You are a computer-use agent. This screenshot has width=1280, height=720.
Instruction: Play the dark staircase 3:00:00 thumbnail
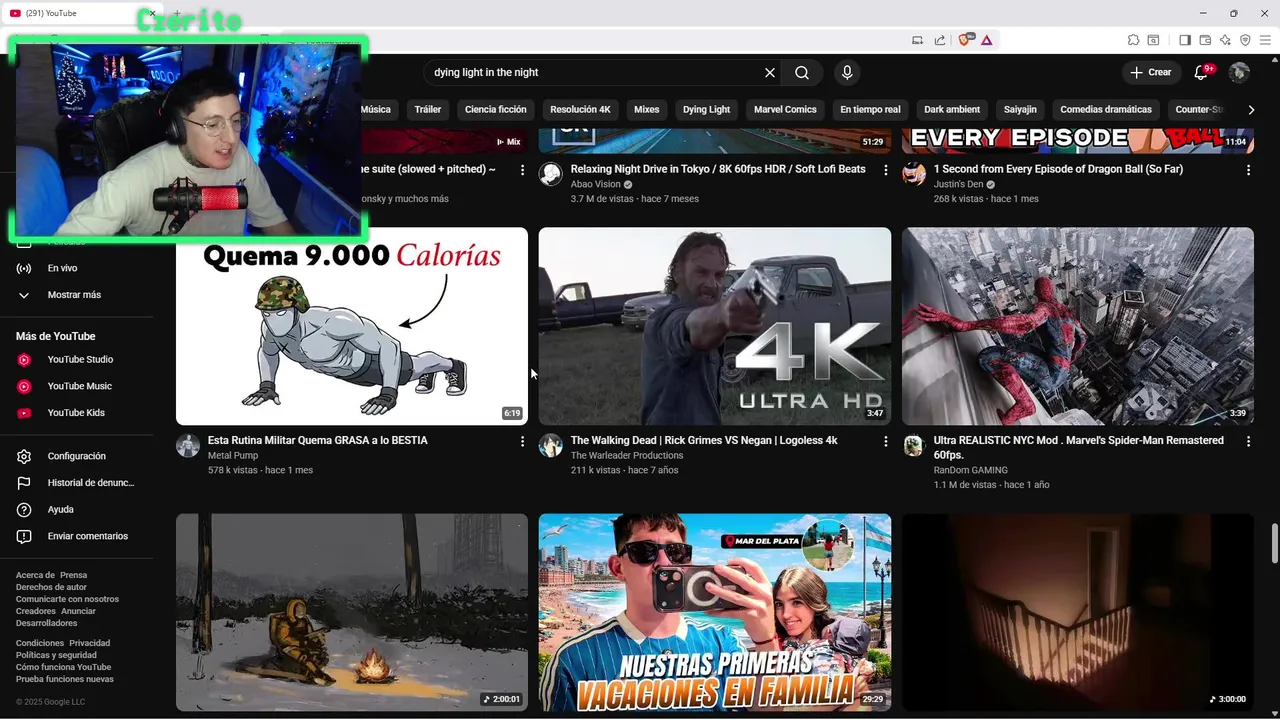tap(1078, 612)
